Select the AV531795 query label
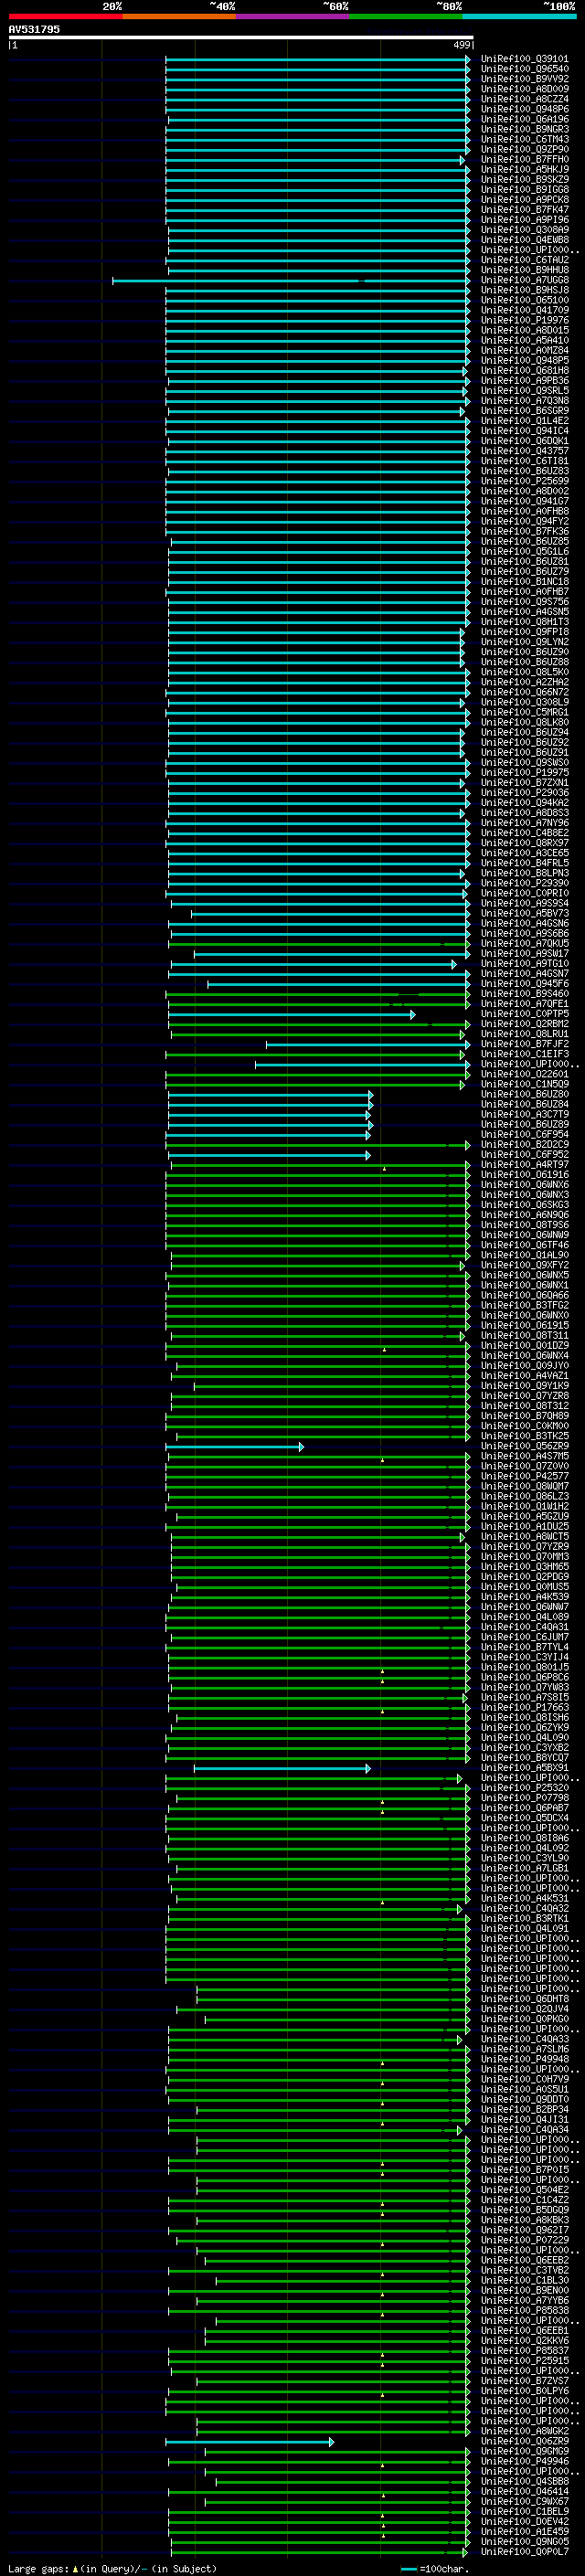 [34, 29]
